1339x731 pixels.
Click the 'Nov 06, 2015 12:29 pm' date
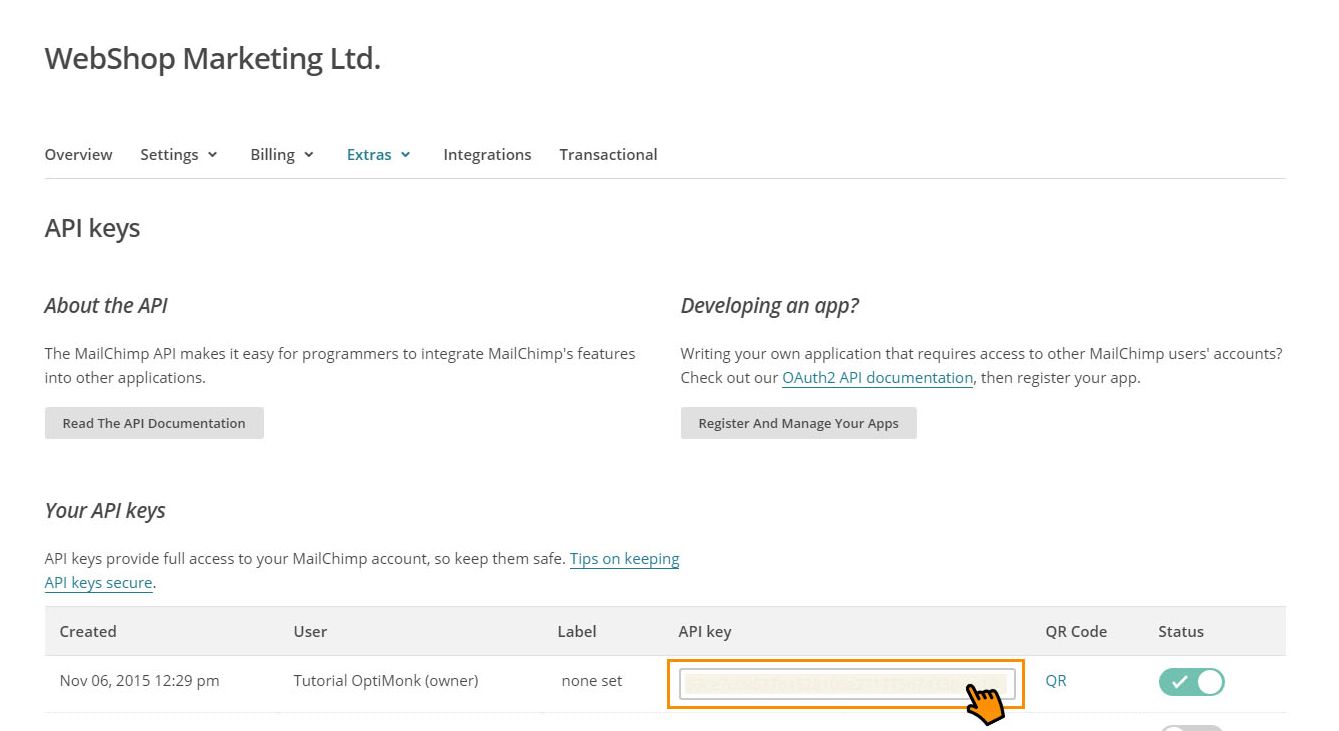coord(139,681)
